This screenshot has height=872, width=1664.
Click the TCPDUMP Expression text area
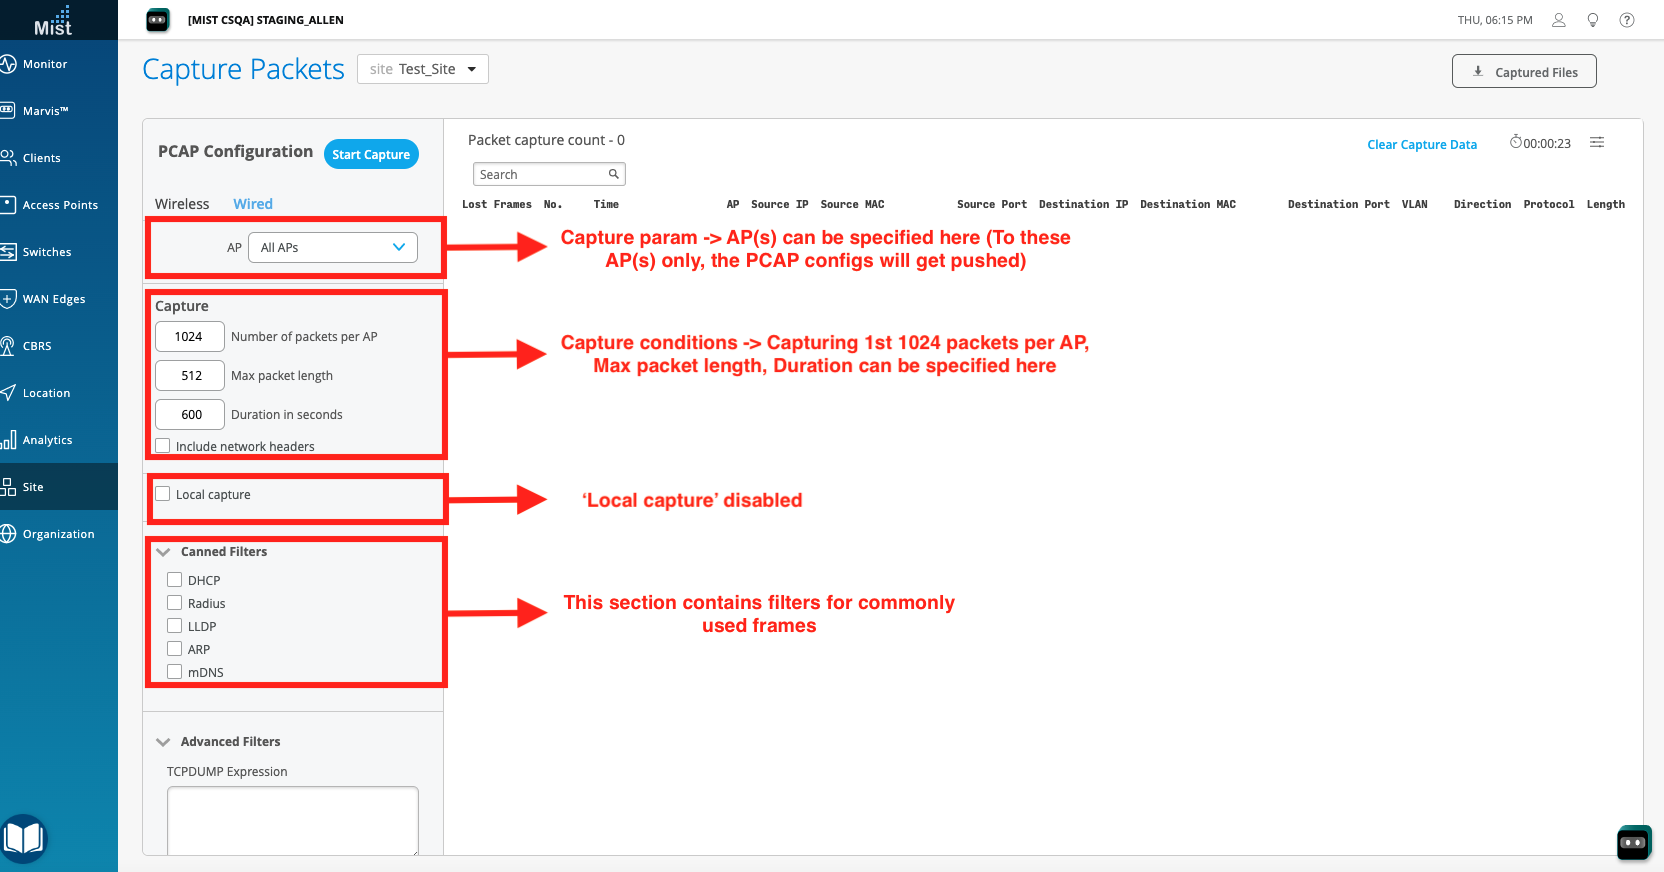pos(292,820)
